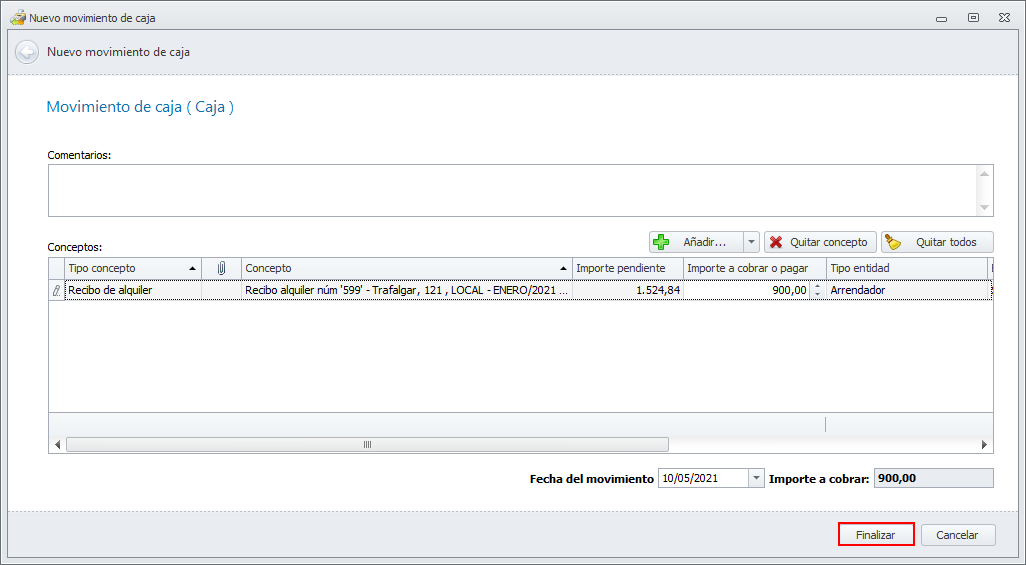Click Finalizar to complete the movement

[x=876, y=535]
